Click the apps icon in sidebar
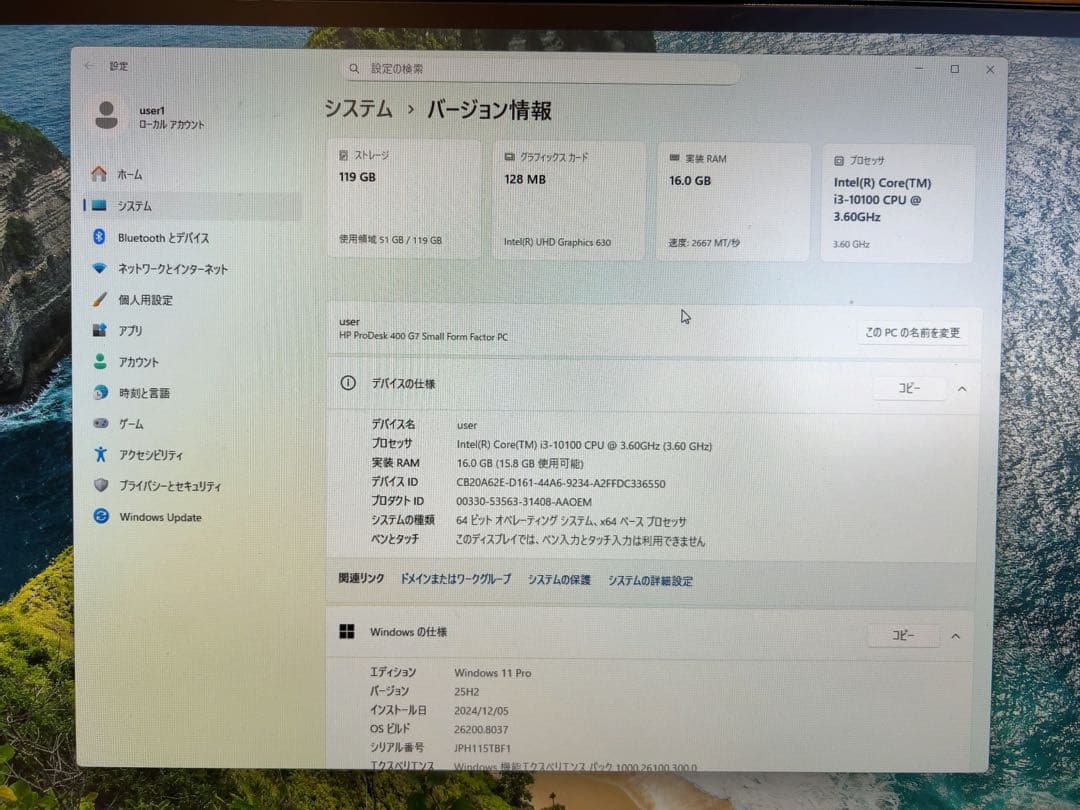This screenshot has height=810, width=1080. pyautogui.click(x=100, y=330)
